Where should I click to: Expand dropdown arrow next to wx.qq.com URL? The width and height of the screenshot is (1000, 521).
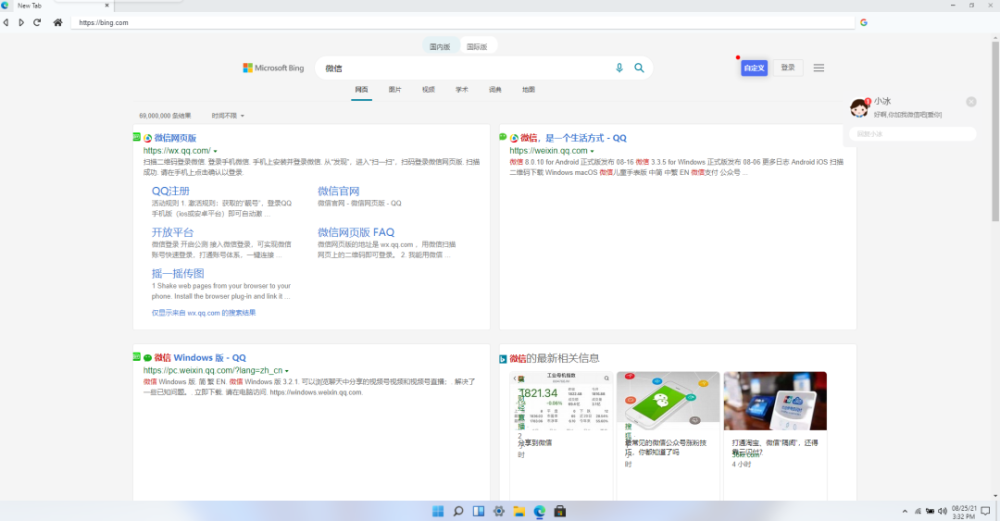(x=215, y=151)
